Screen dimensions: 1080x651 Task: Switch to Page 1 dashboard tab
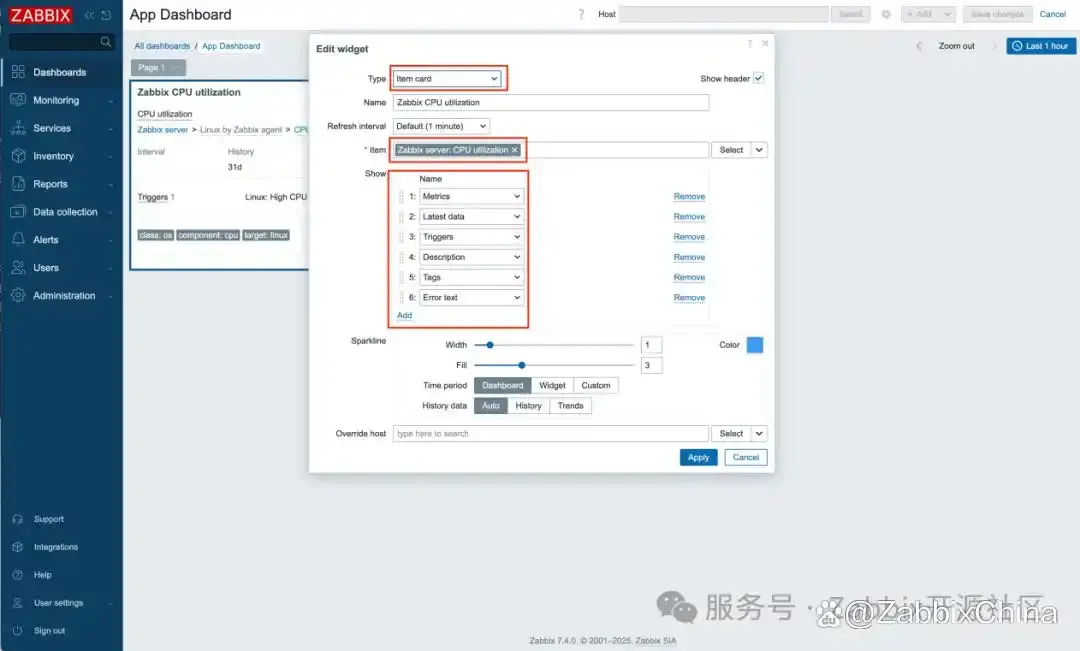point(158,68)
